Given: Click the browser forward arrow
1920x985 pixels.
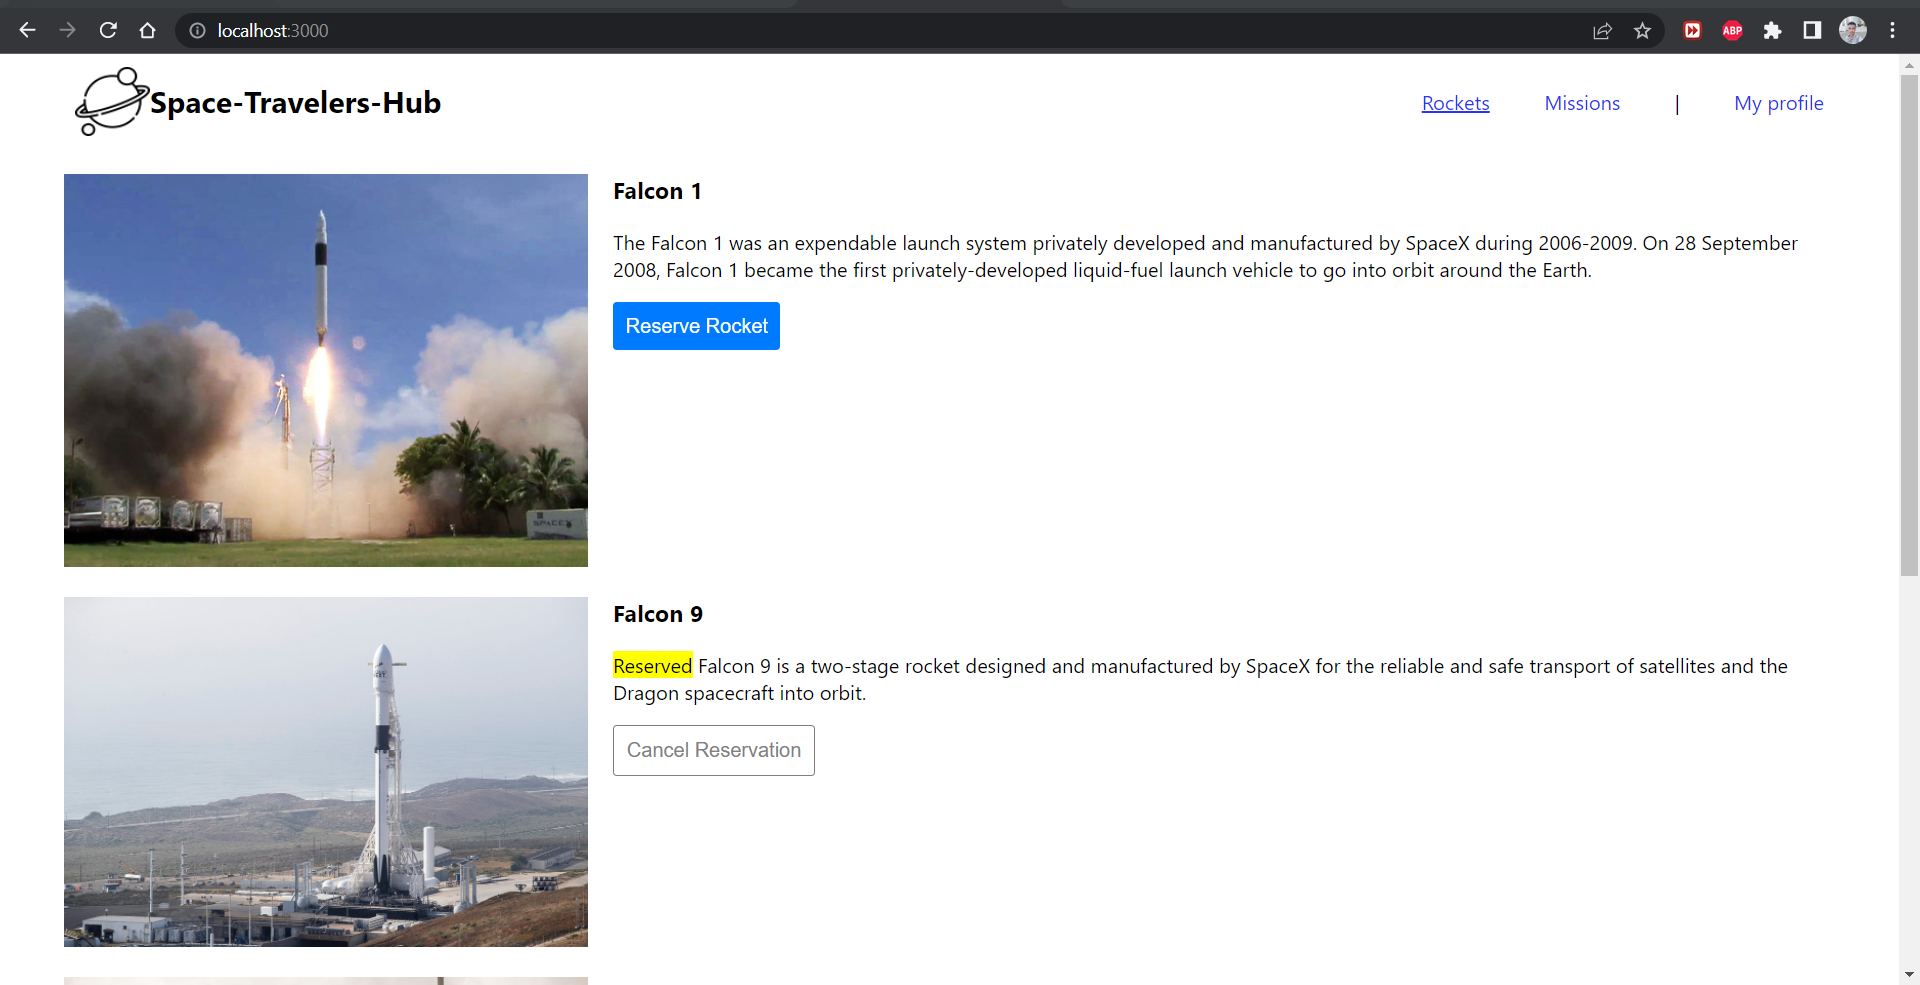Looking at the screenshot, I should (67, 30).
